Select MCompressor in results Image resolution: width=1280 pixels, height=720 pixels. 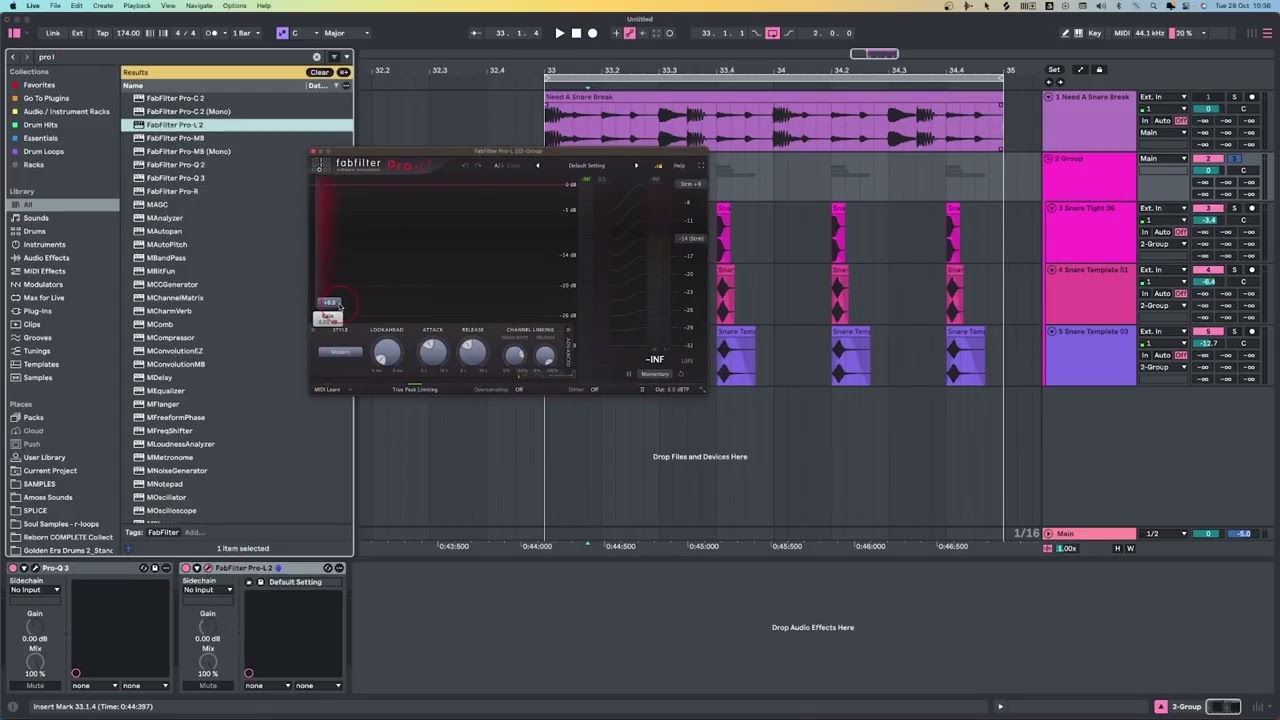pos(170,338)
